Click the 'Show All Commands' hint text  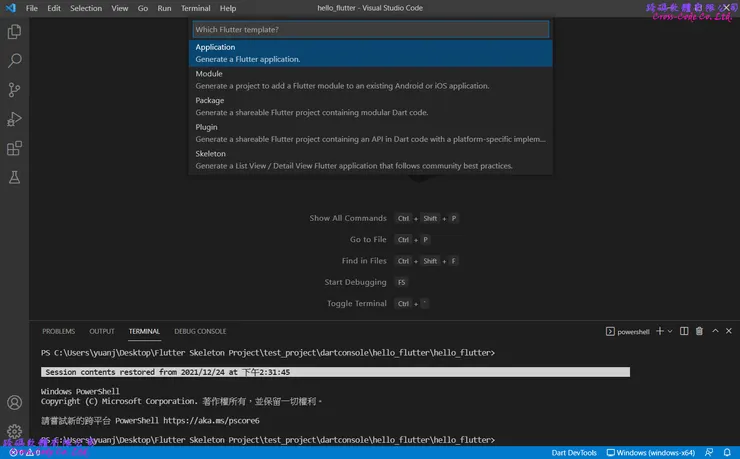tap(348, 218)
